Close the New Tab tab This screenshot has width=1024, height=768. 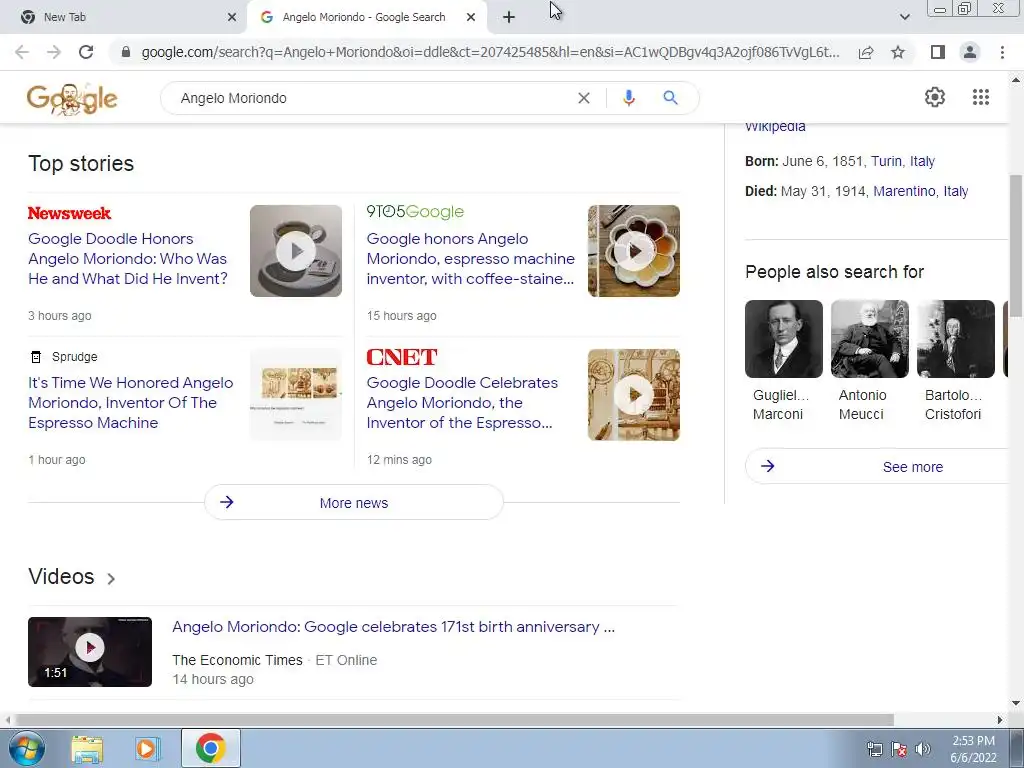232,17
